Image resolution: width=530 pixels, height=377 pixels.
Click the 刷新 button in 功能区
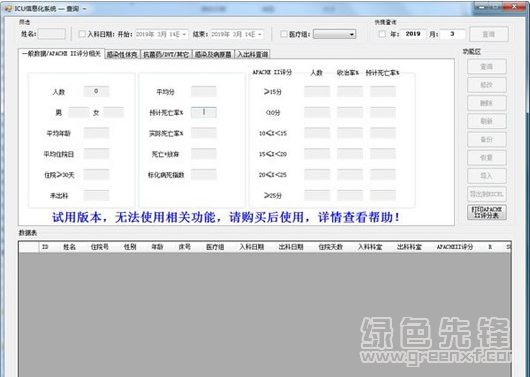[x=487, y=121]
